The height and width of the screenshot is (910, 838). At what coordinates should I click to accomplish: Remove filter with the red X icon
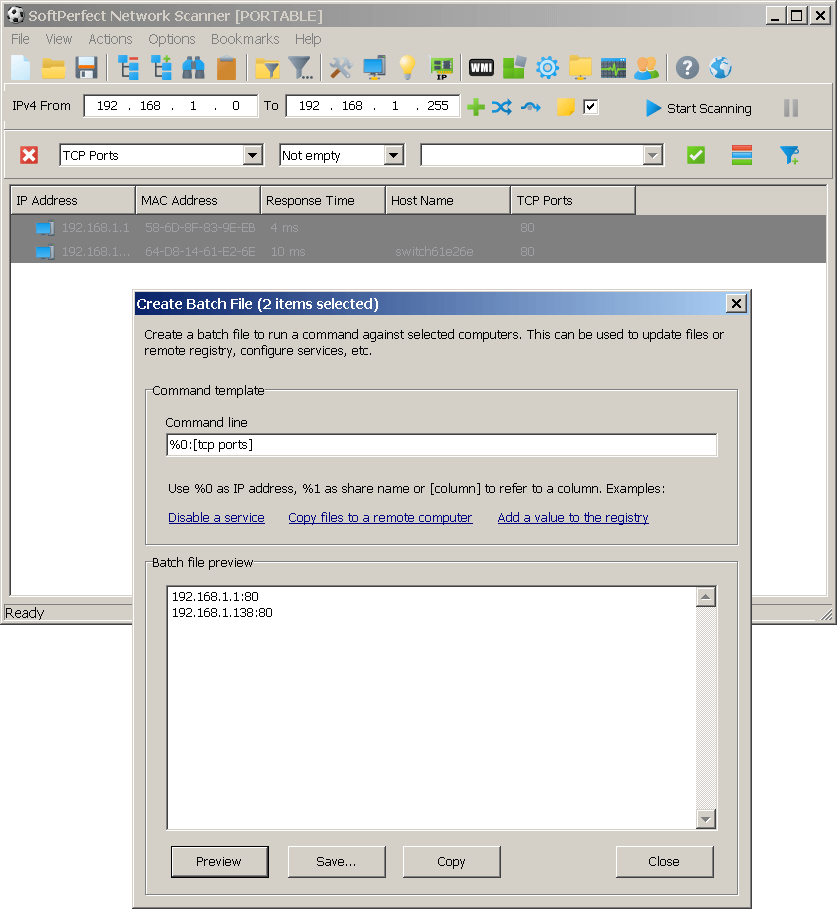[29, 155]
